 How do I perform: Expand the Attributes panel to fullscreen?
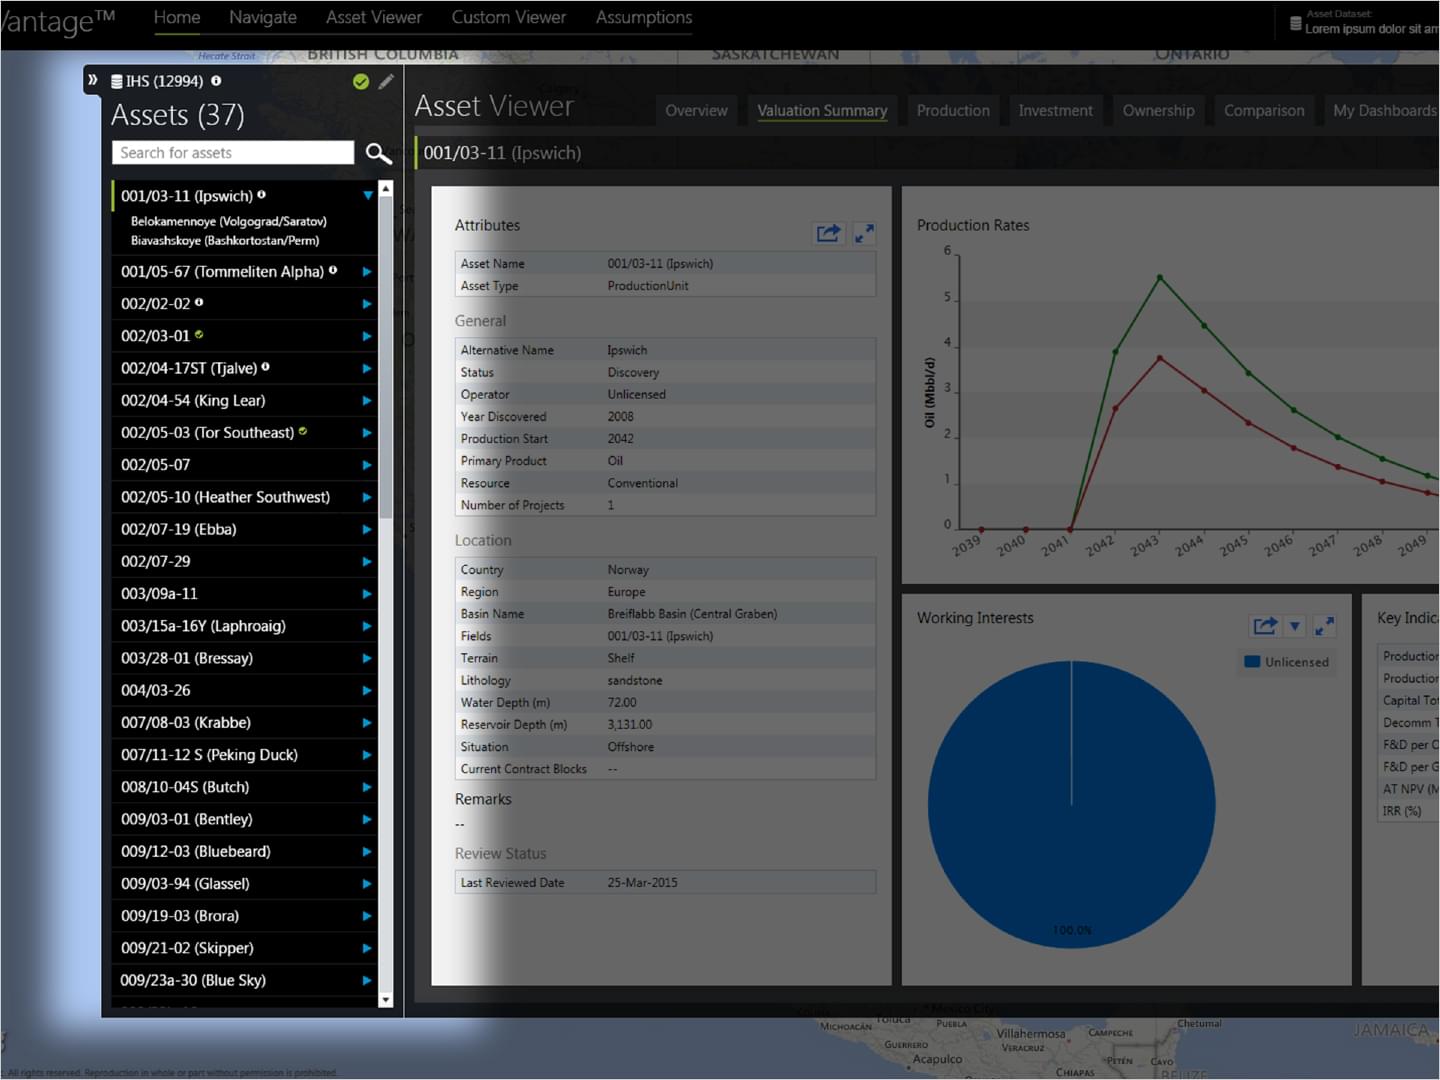(x=864, y=233)
